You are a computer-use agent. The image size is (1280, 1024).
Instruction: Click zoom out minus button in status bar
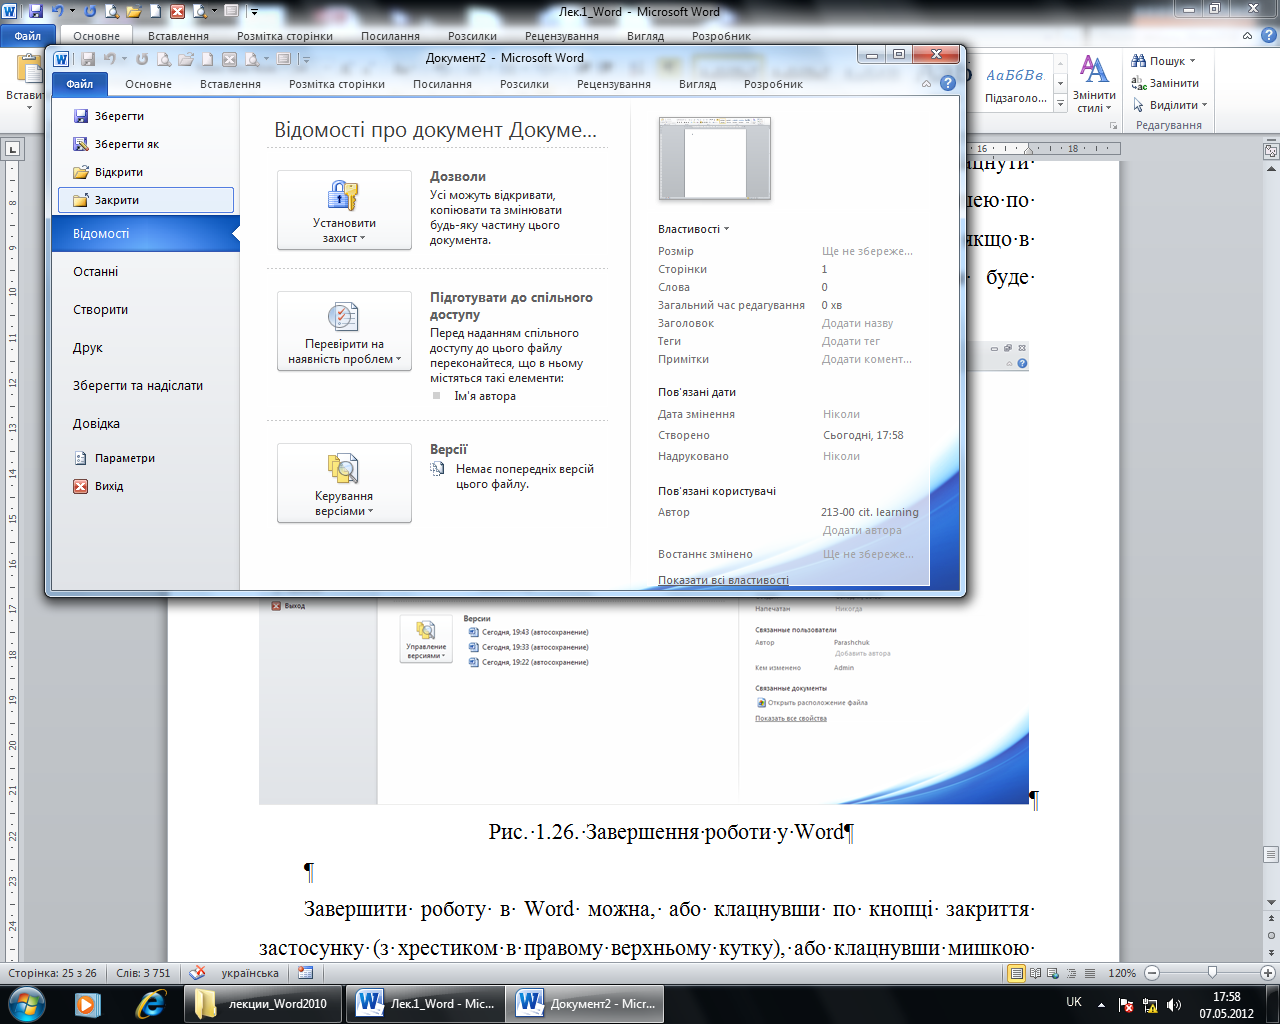click(x=1152, y=973)
